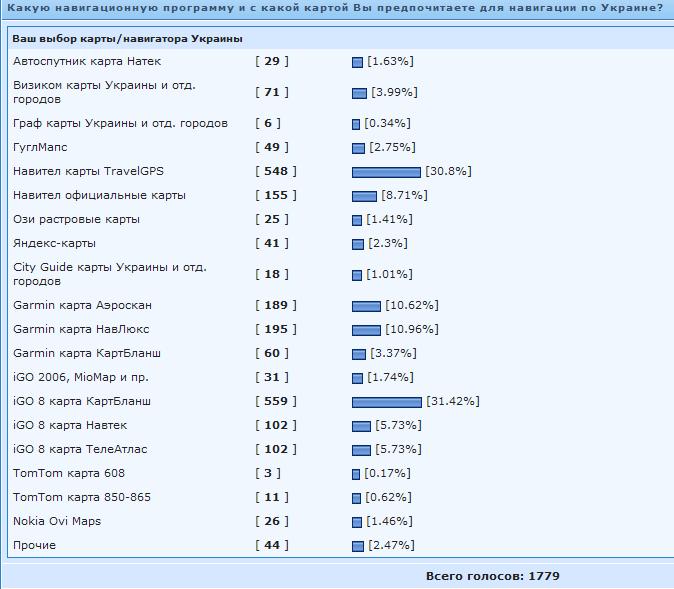Image resolution: width=674 pixels, height=589 pixels.
Task: Click the 'Ваш выбор карты/навигатора Украины' header
Action: pos(127,38)
